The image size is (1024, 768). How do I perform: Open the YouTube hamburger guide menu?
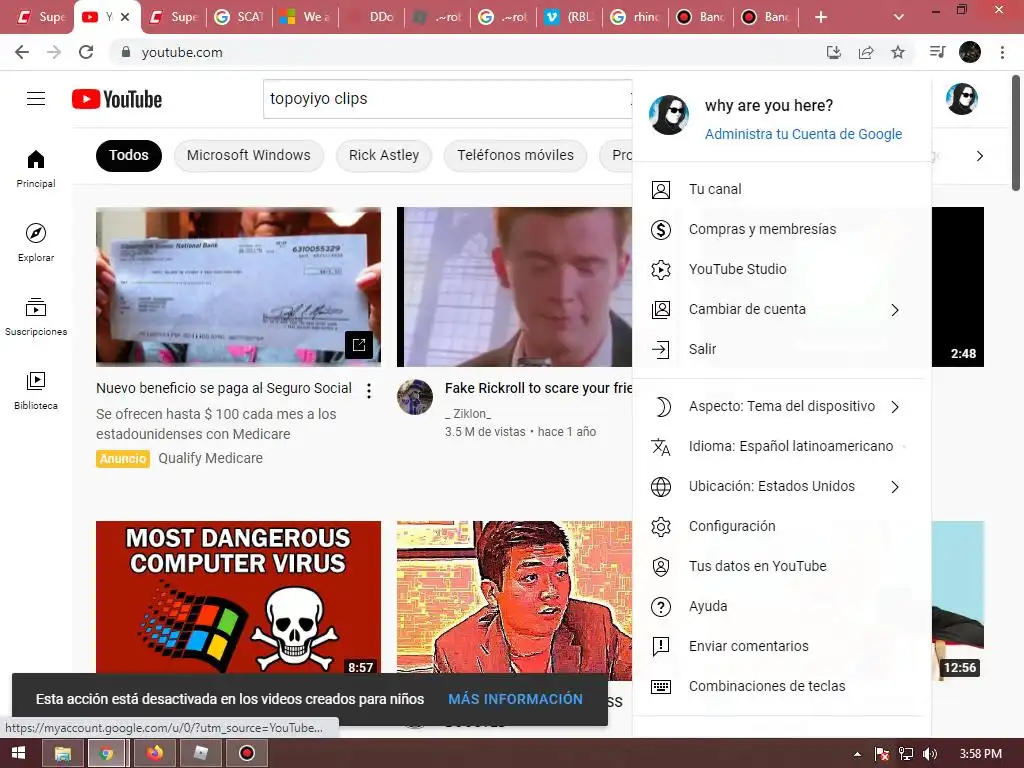[36, 99]
